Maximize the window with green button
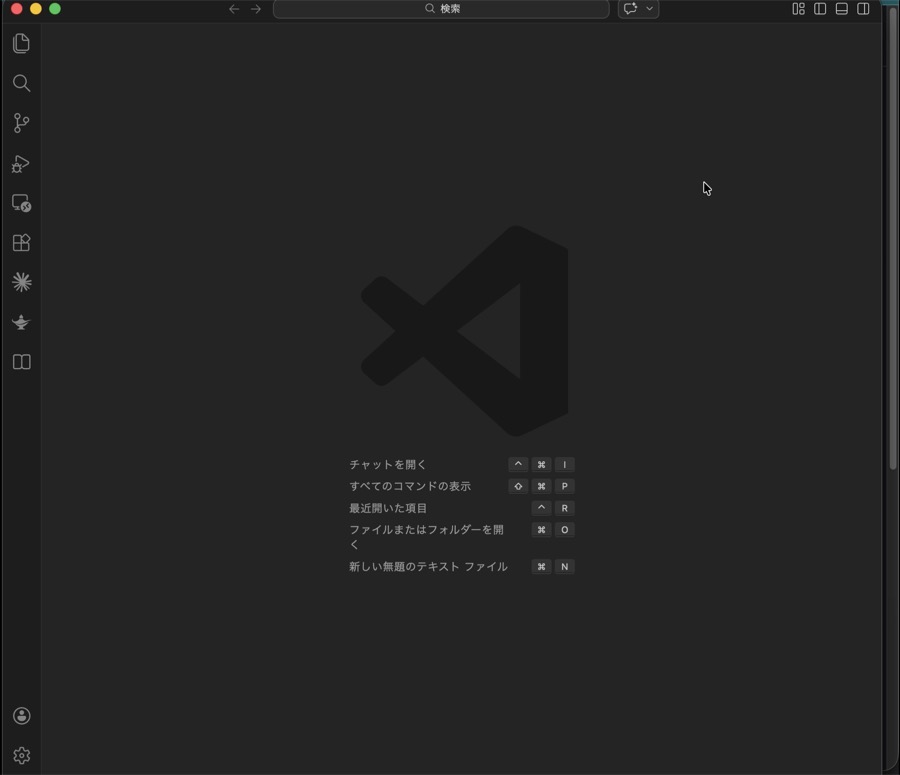This screenshot has width=900, height=775. [x=55, y=9]
